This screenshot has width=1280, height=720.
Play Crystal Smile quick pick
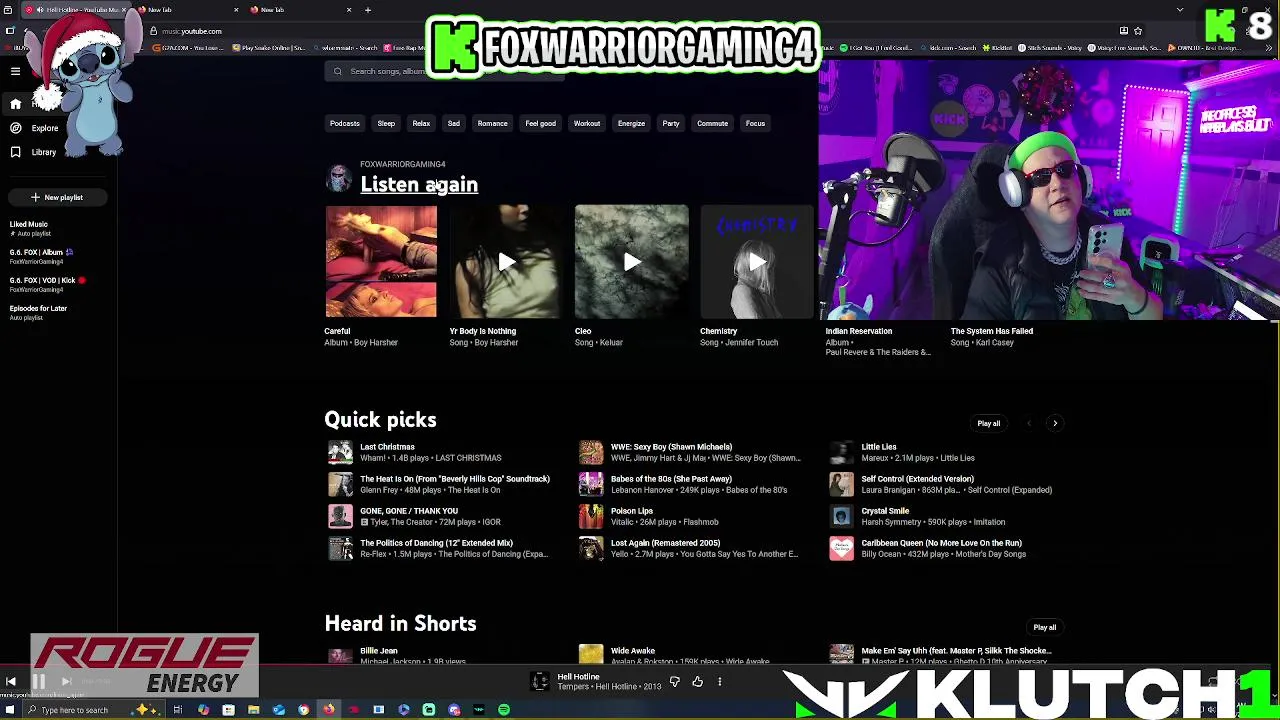pyautogui.click(x=842, y=516)
